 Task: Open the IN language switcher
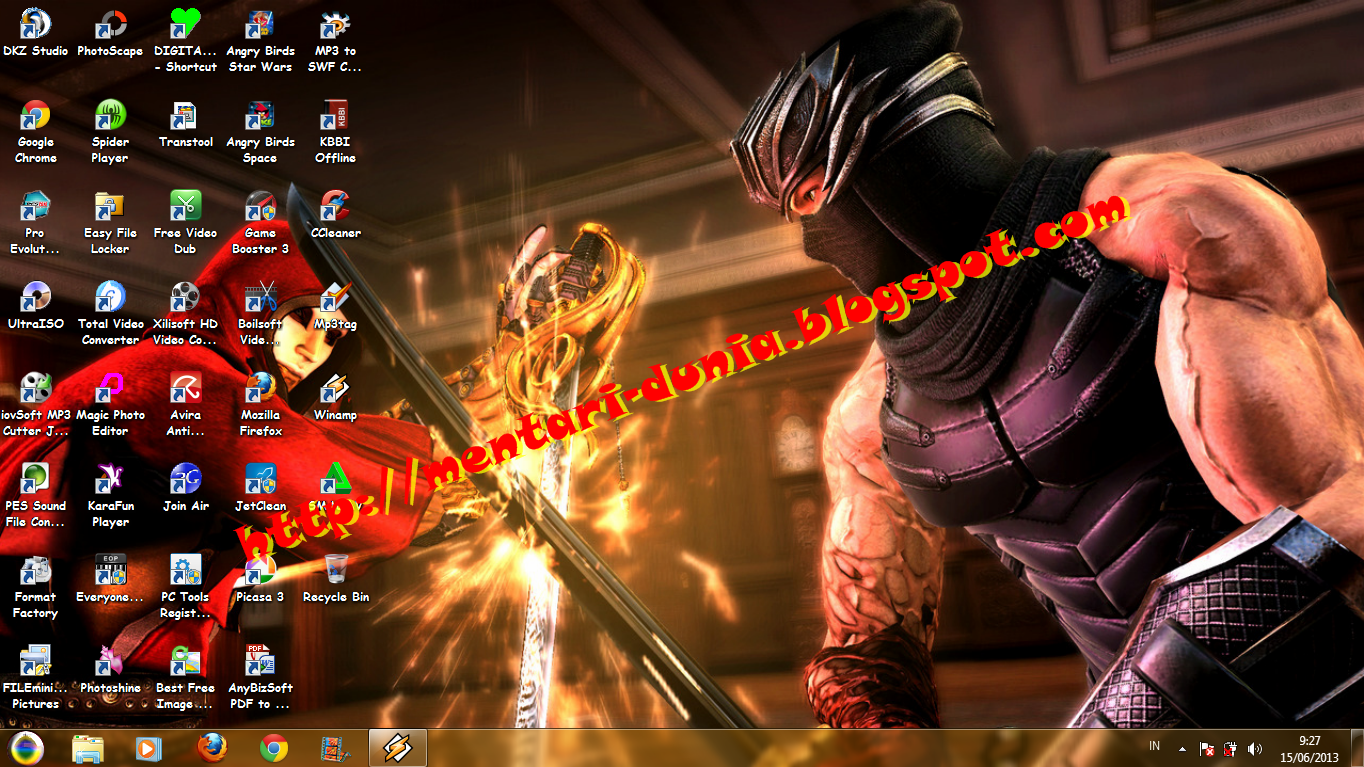1153,745
